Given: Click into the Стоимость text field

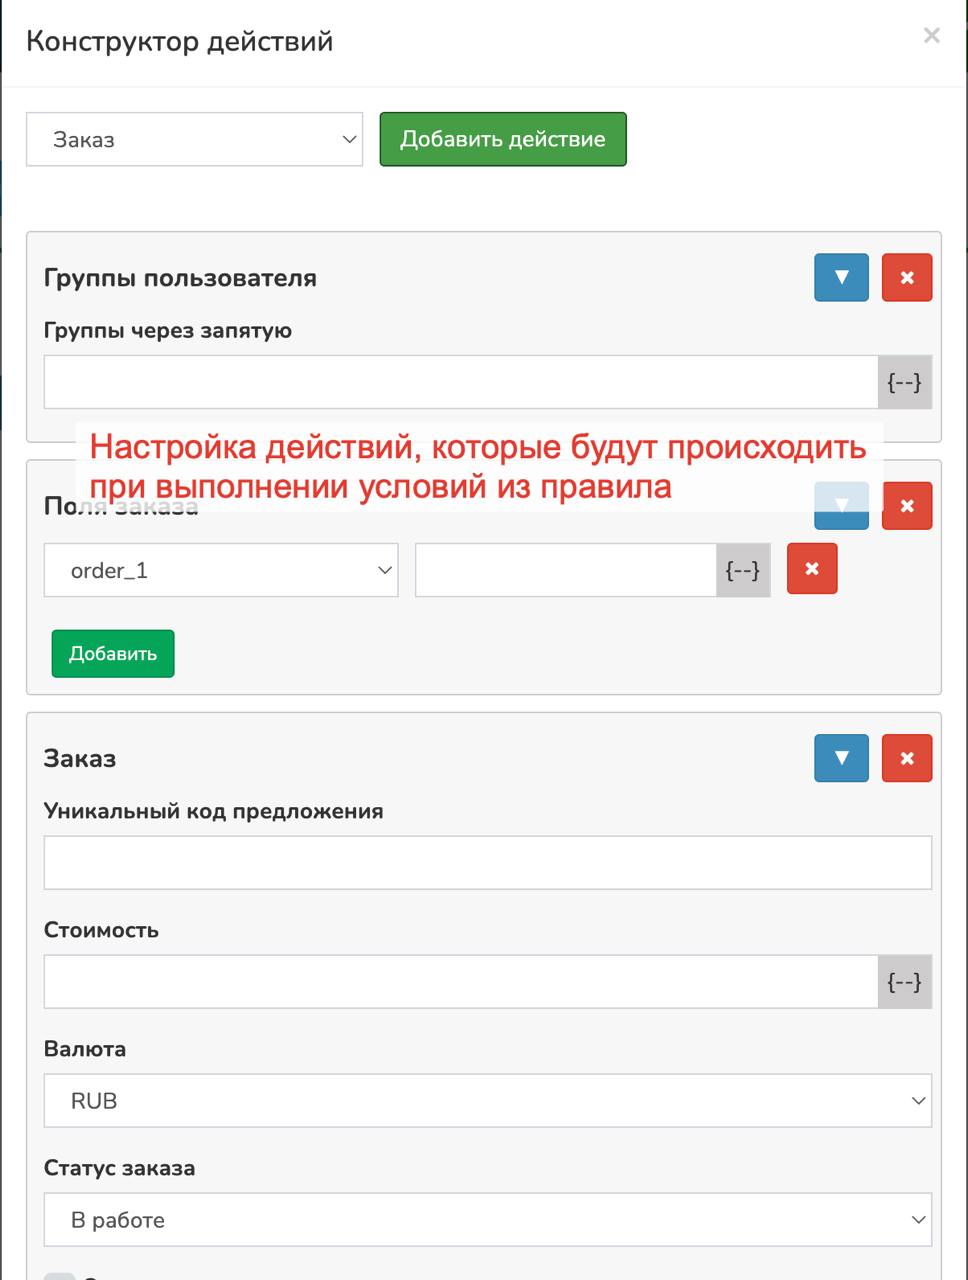Looking at the screenshot, I should pyautogui.click(x=460, y=982).
